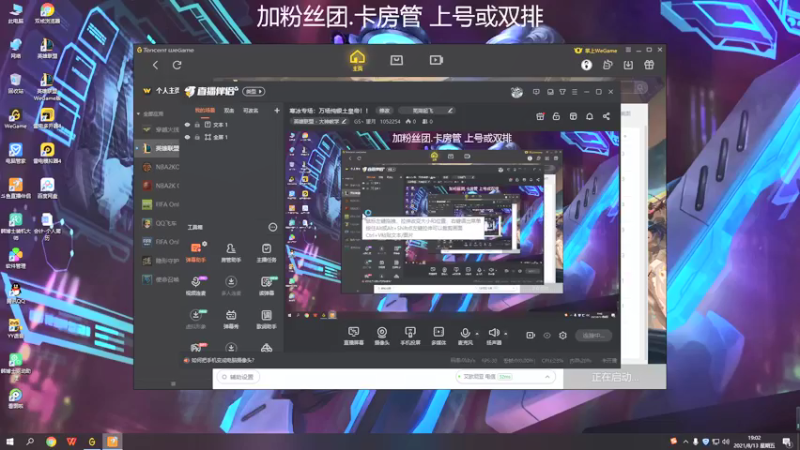Click the mode switch pill button
Viewport: 800px width, 450px height.
pos(254,91)
